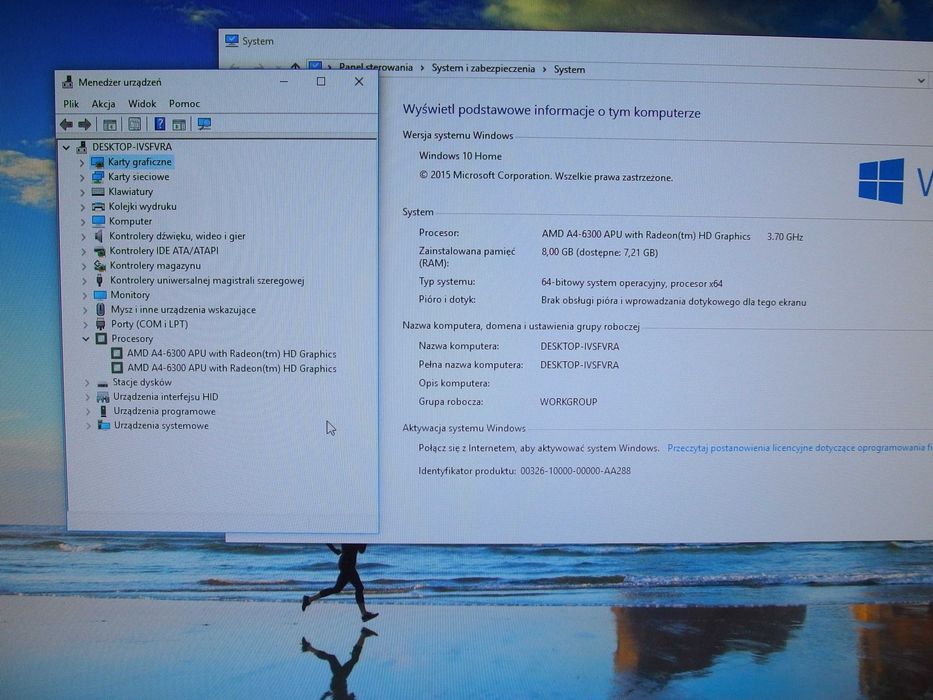Viewport: 933px width, 700px height.
Task: Open the license terms link Przeczytaj postanowienia licencyjne
Action: (799, 448)
